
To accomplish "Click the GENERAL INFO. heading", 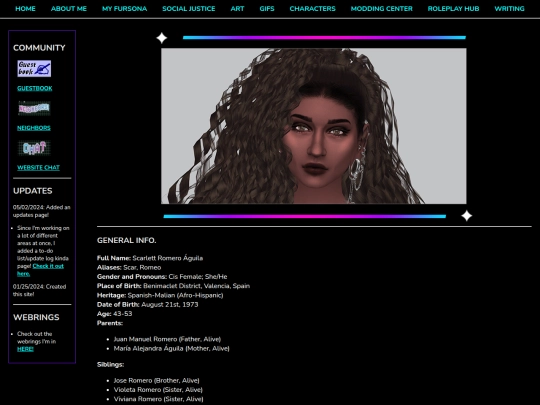I will 126,240.
